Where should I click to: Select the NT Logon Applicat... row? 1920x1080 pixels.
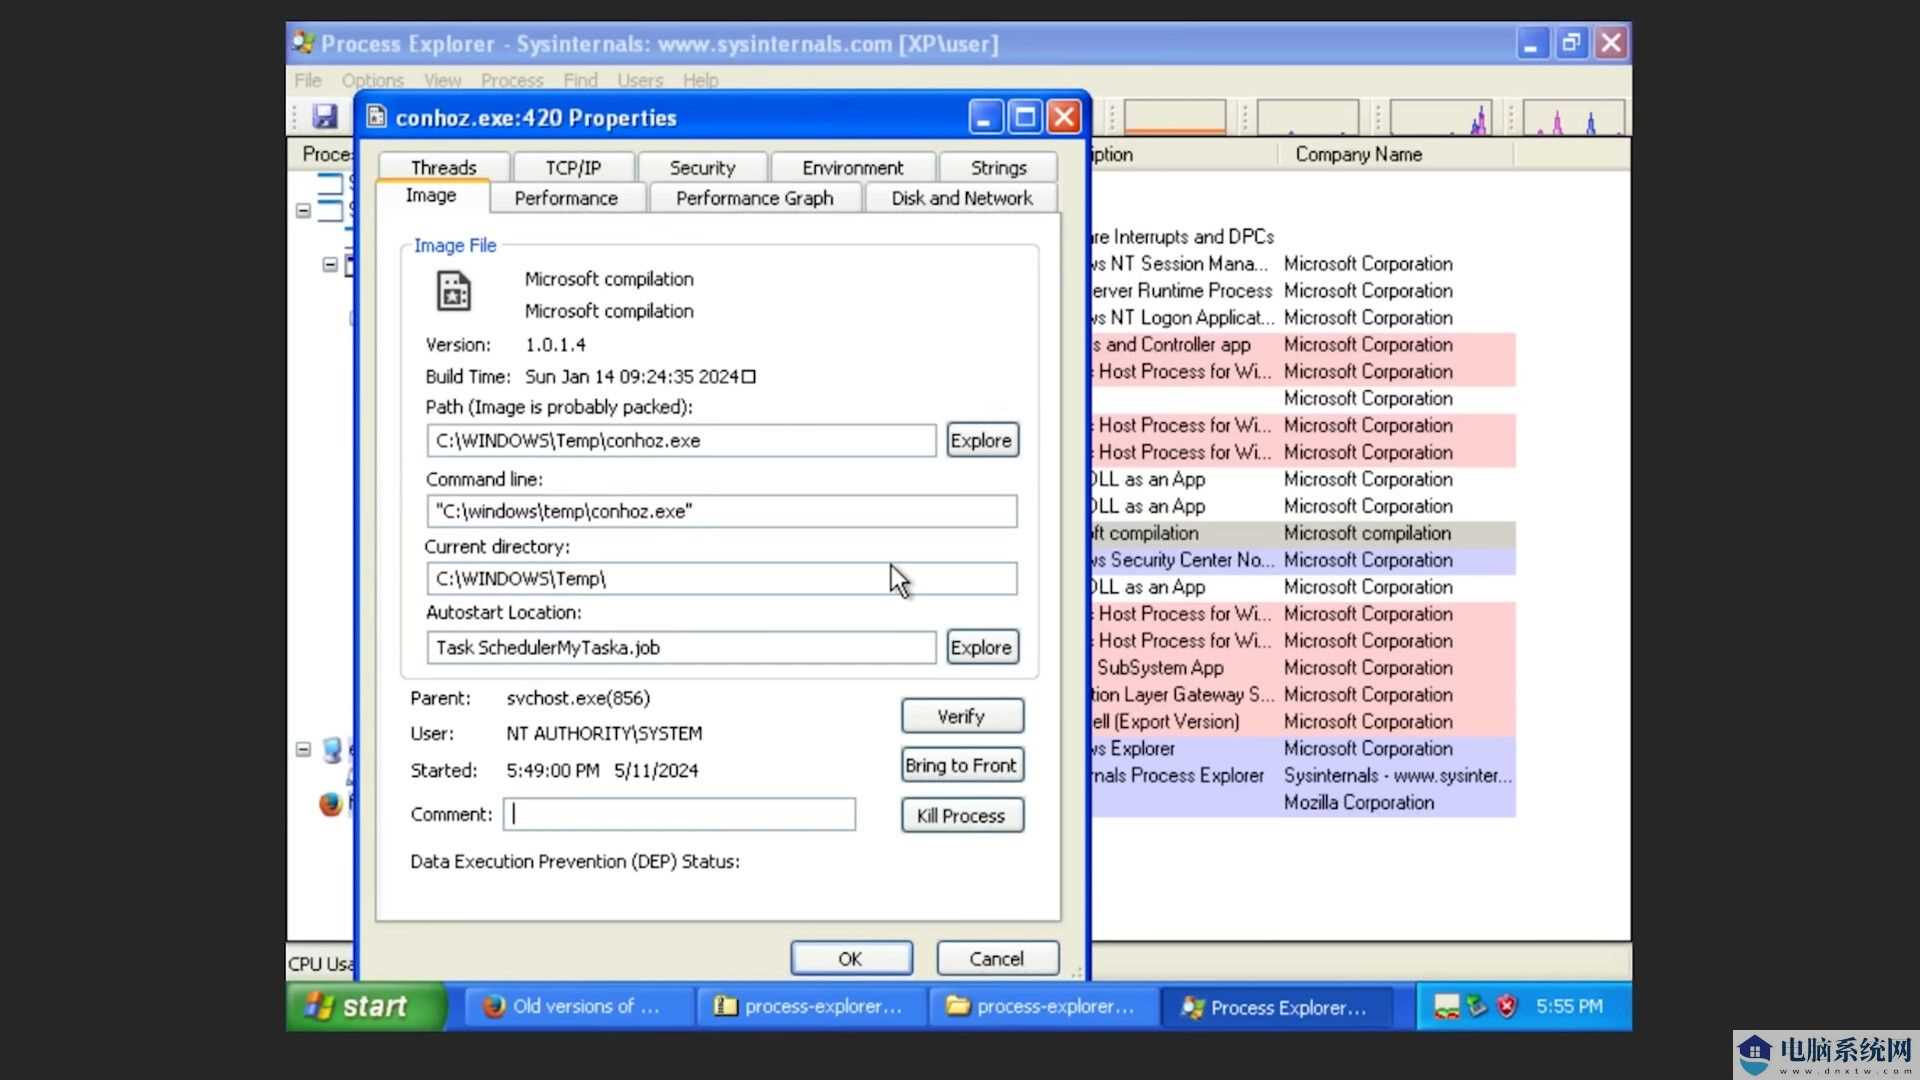(1303, 318)
